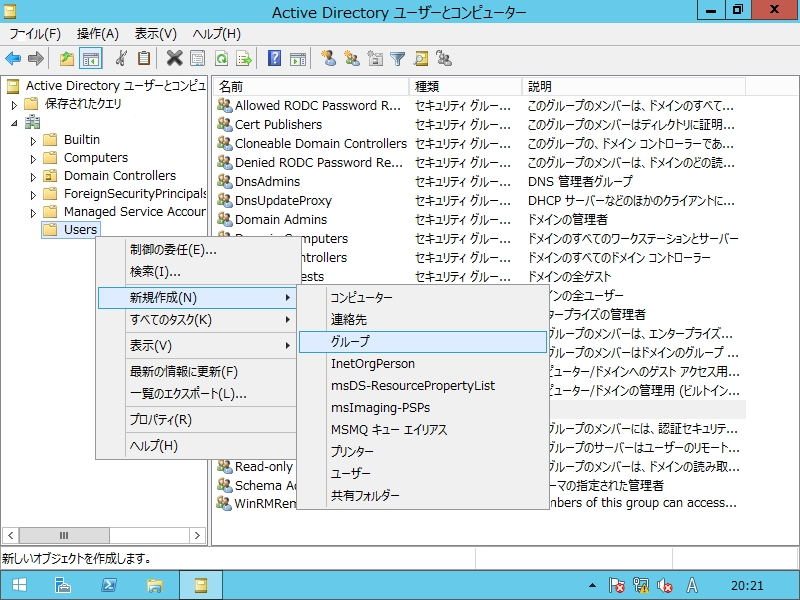Open the 操作(A) menu in menu bar

tap(98, 34)
